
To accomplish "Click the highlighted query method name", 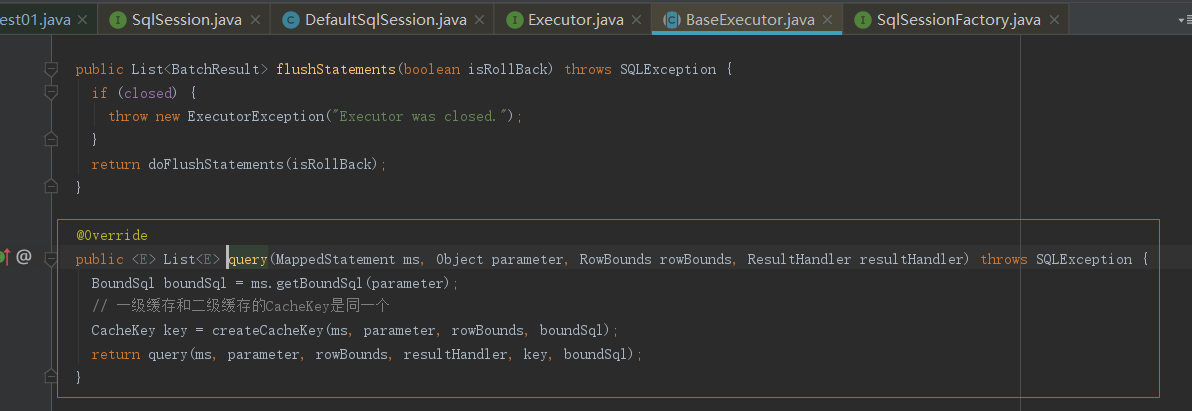I will 248,259.
